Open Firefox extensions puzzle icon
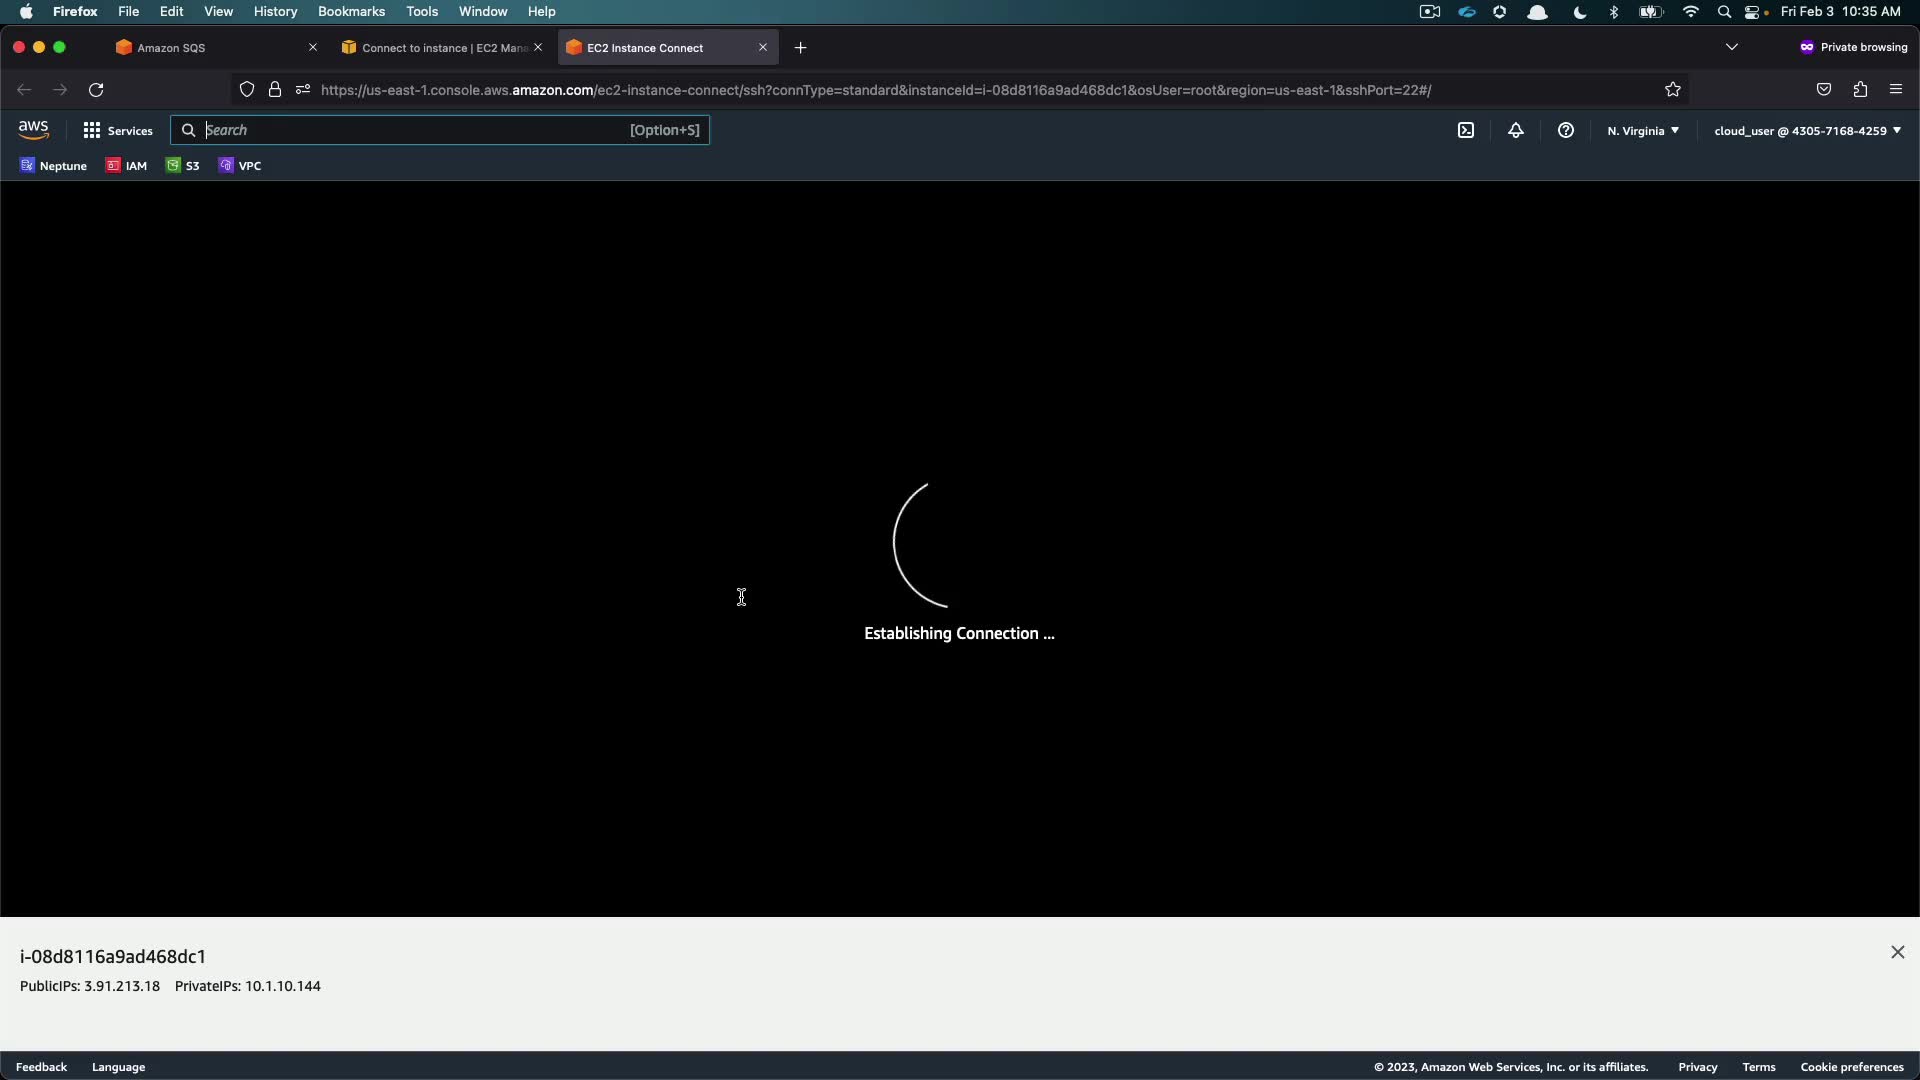1920x1080 pixels. (1860, 90)
